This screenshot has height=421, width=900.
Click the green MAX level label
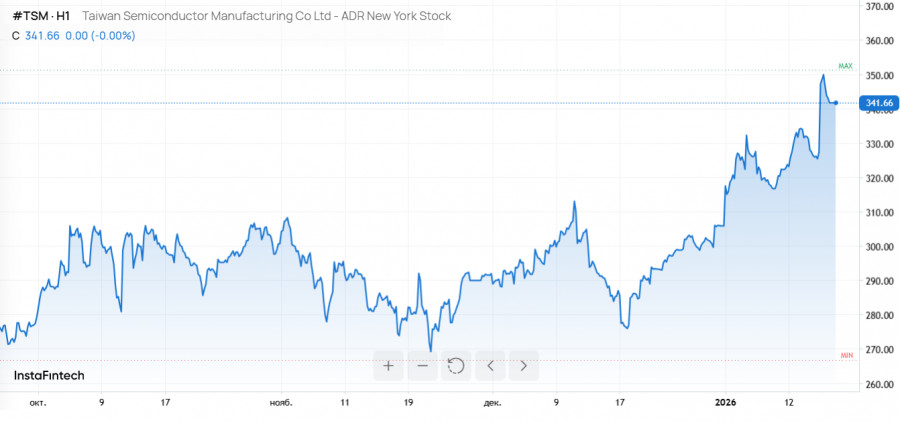point(845,66)
